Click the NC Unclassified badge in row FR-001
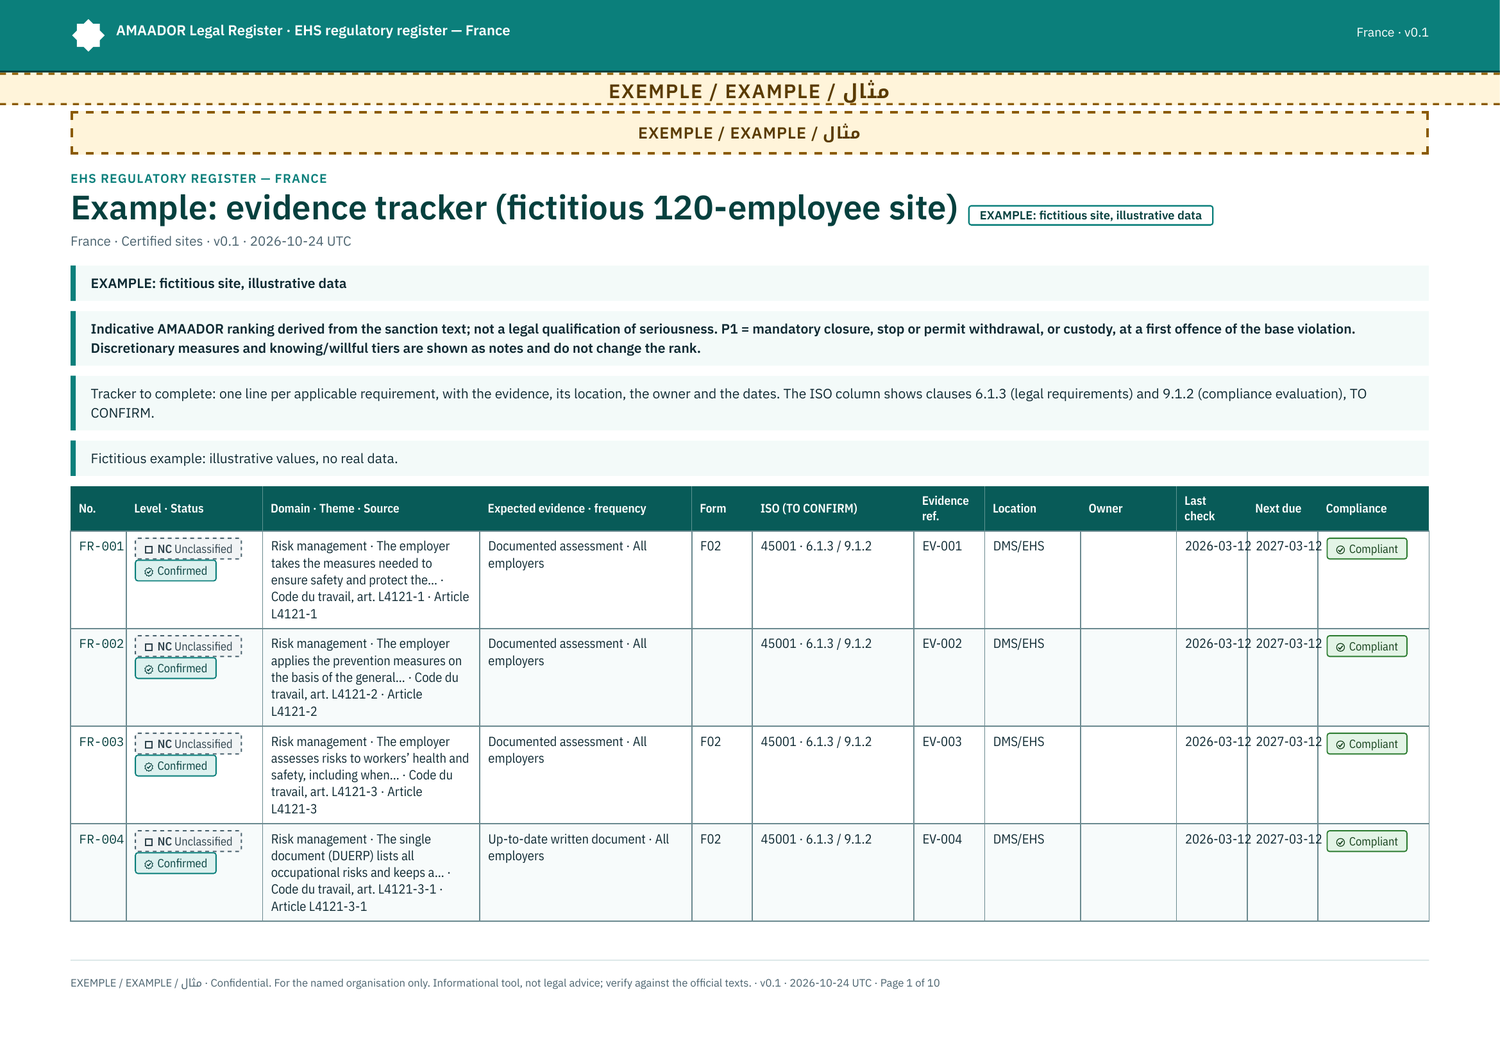The height and width of the screenshot is (1061, 1500). point(189,549)
